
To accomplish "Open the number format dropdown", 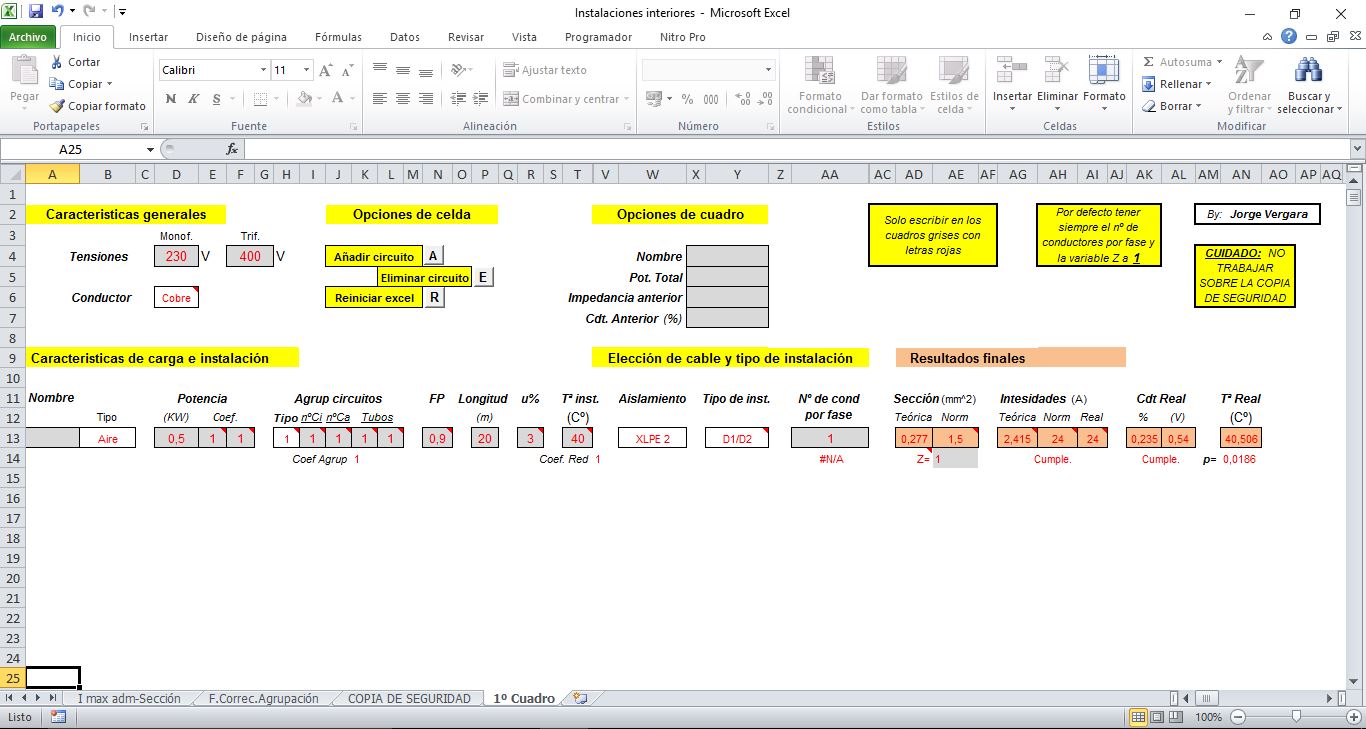I will (x=768, y=70).
